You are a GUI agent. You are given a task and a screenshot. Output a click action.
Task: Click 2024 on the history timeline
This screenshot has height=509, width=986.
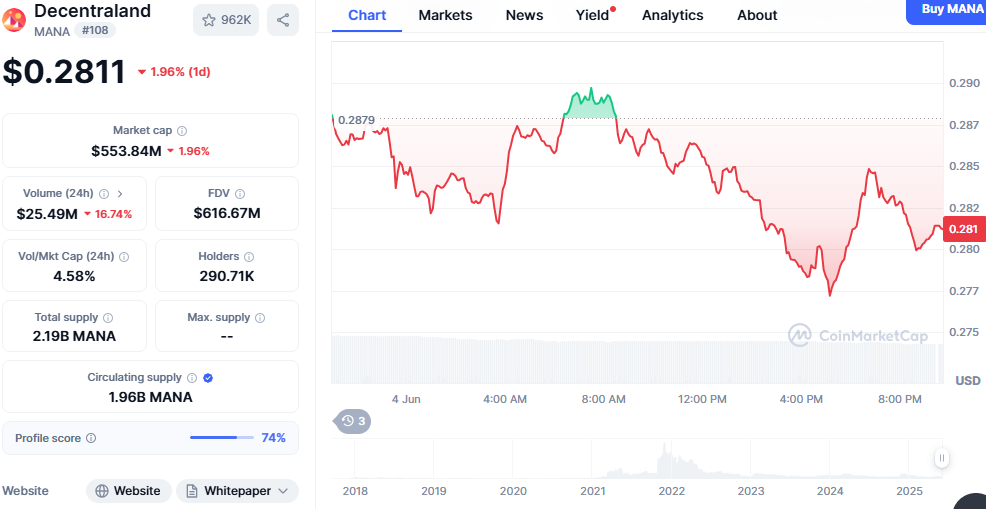point(829,491)
